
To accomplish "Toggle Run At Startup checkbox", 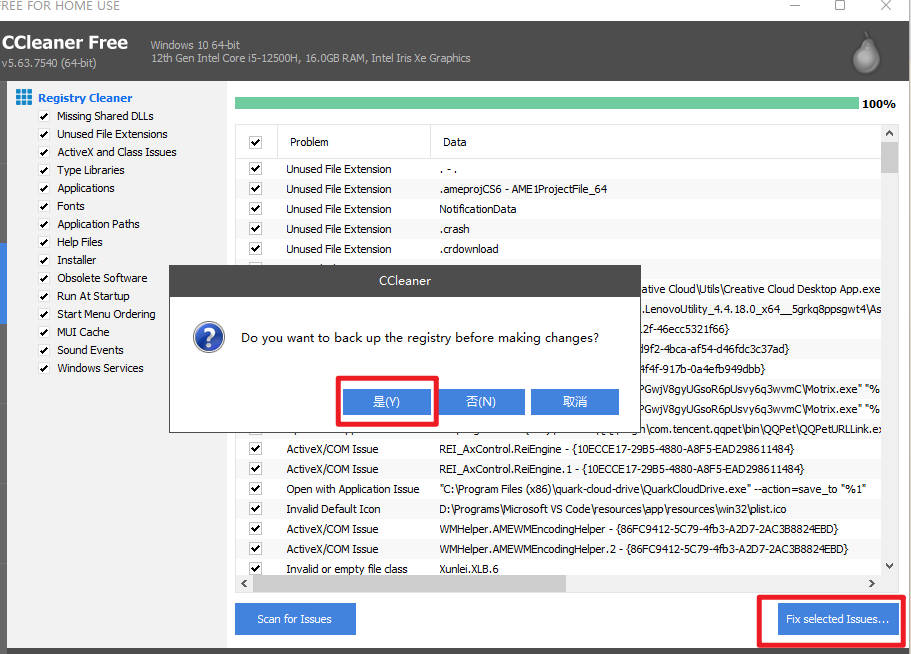I will coord(44,296).
